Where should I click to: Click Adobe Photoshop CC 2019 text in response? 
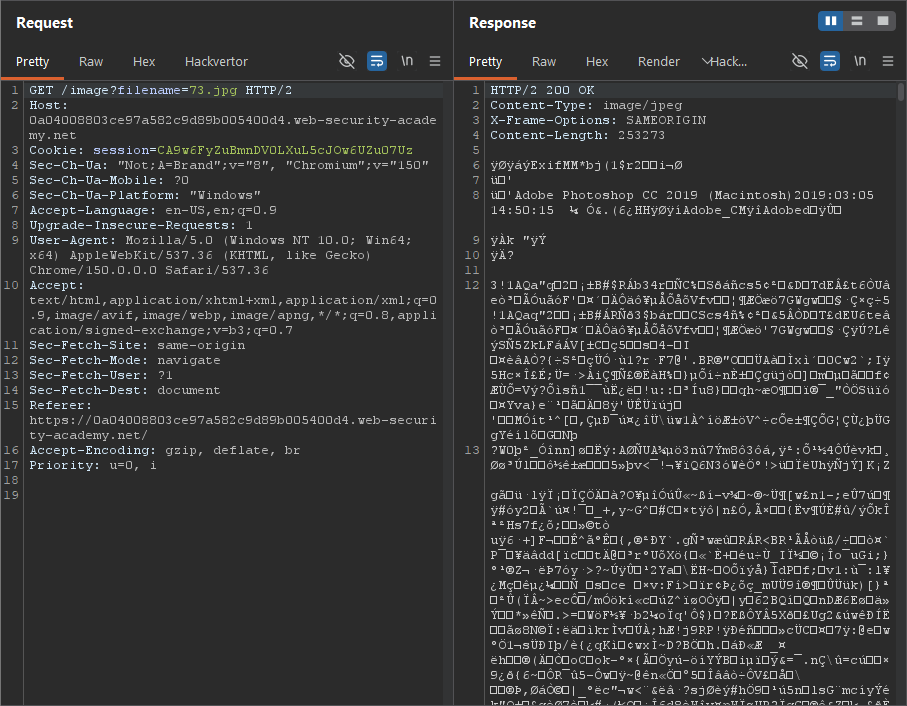tap(606, 195)
